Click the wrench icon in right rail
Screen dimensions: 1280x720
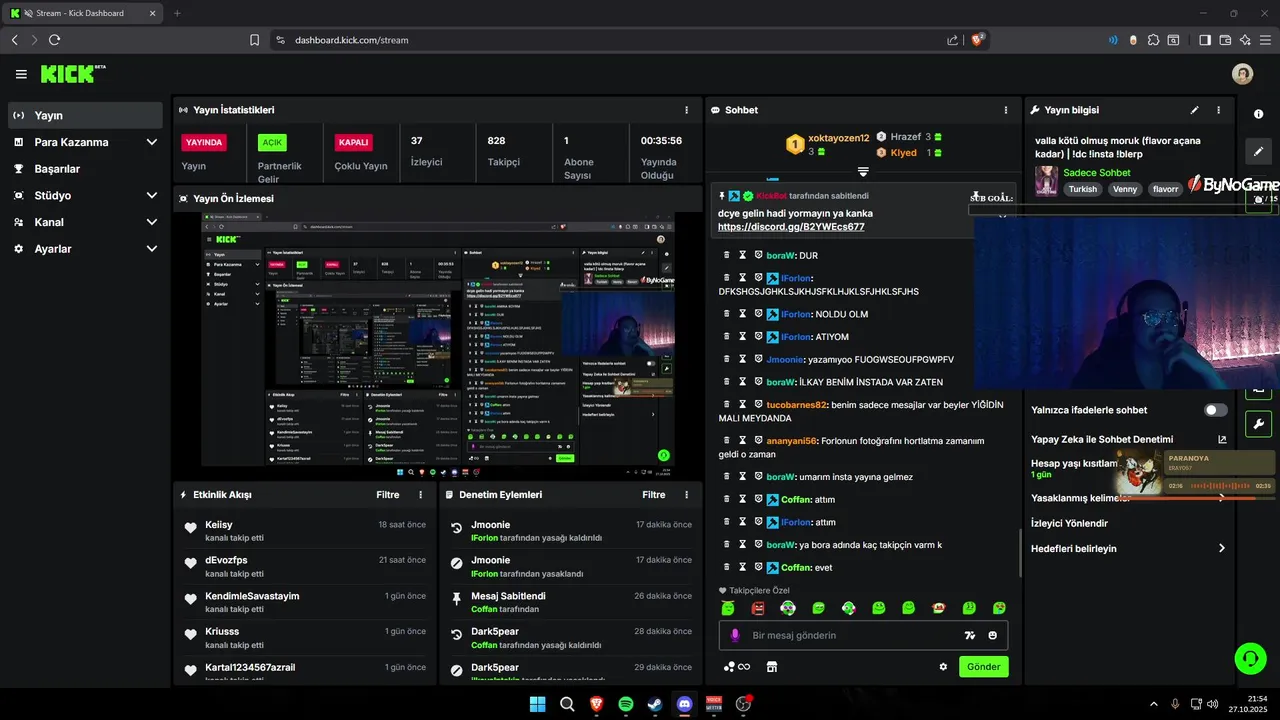[x=1258, y=423]
